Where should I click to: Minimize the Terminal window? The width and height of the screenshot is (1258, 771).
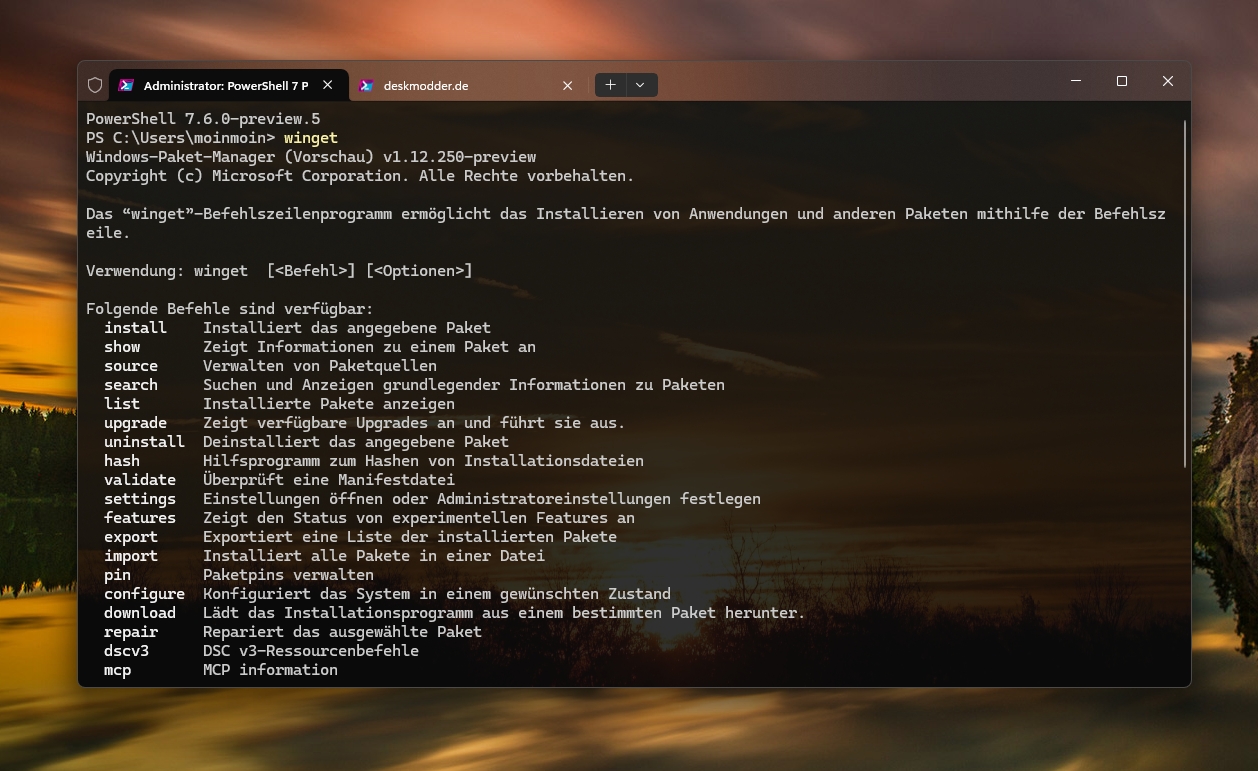[1076, 81]
